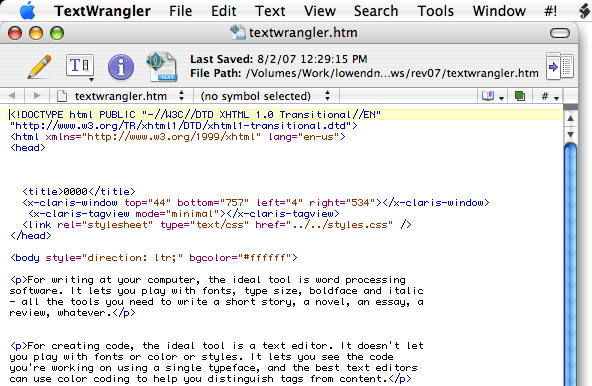Open the #! shebang menu
Image resolution: width=592 pixels, height=386 pixels.
pos(550,11)
